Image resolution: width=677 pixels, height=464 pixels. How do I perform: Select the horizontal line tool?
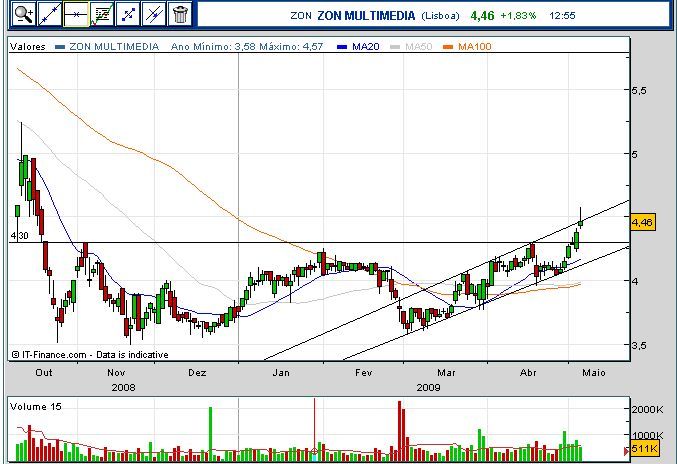pos(76,14)
